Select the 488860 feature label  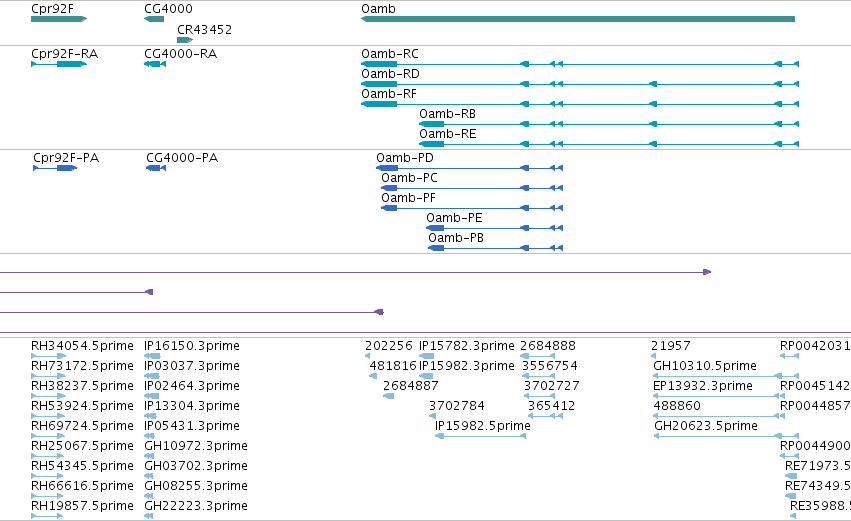(x=677, y=406)
